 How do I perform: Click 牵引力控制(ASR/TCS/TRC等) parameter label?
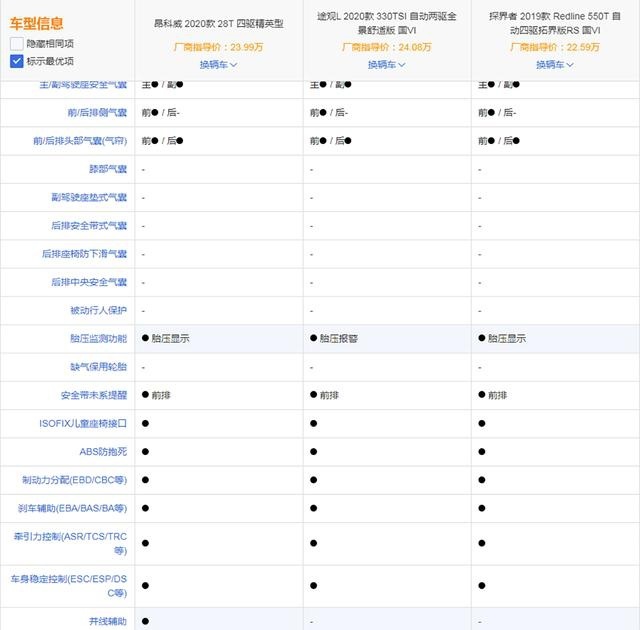(70, 543)
